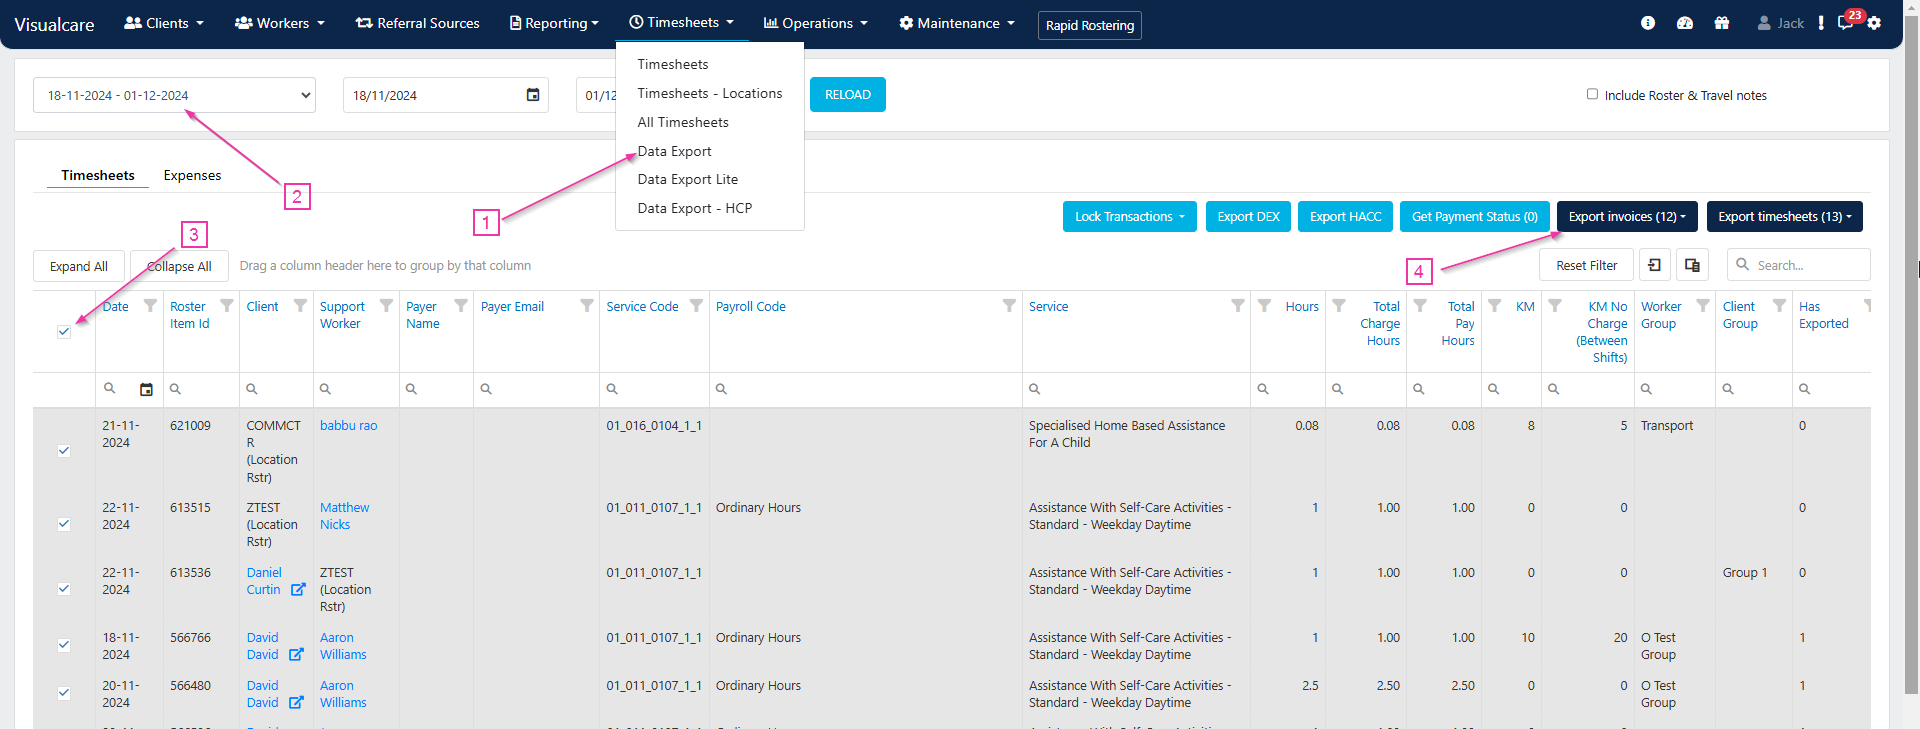Viewport: 1920px width, 729px height.
Task: Untick checkbox for roster item 621009
Action: click(64, 451)
